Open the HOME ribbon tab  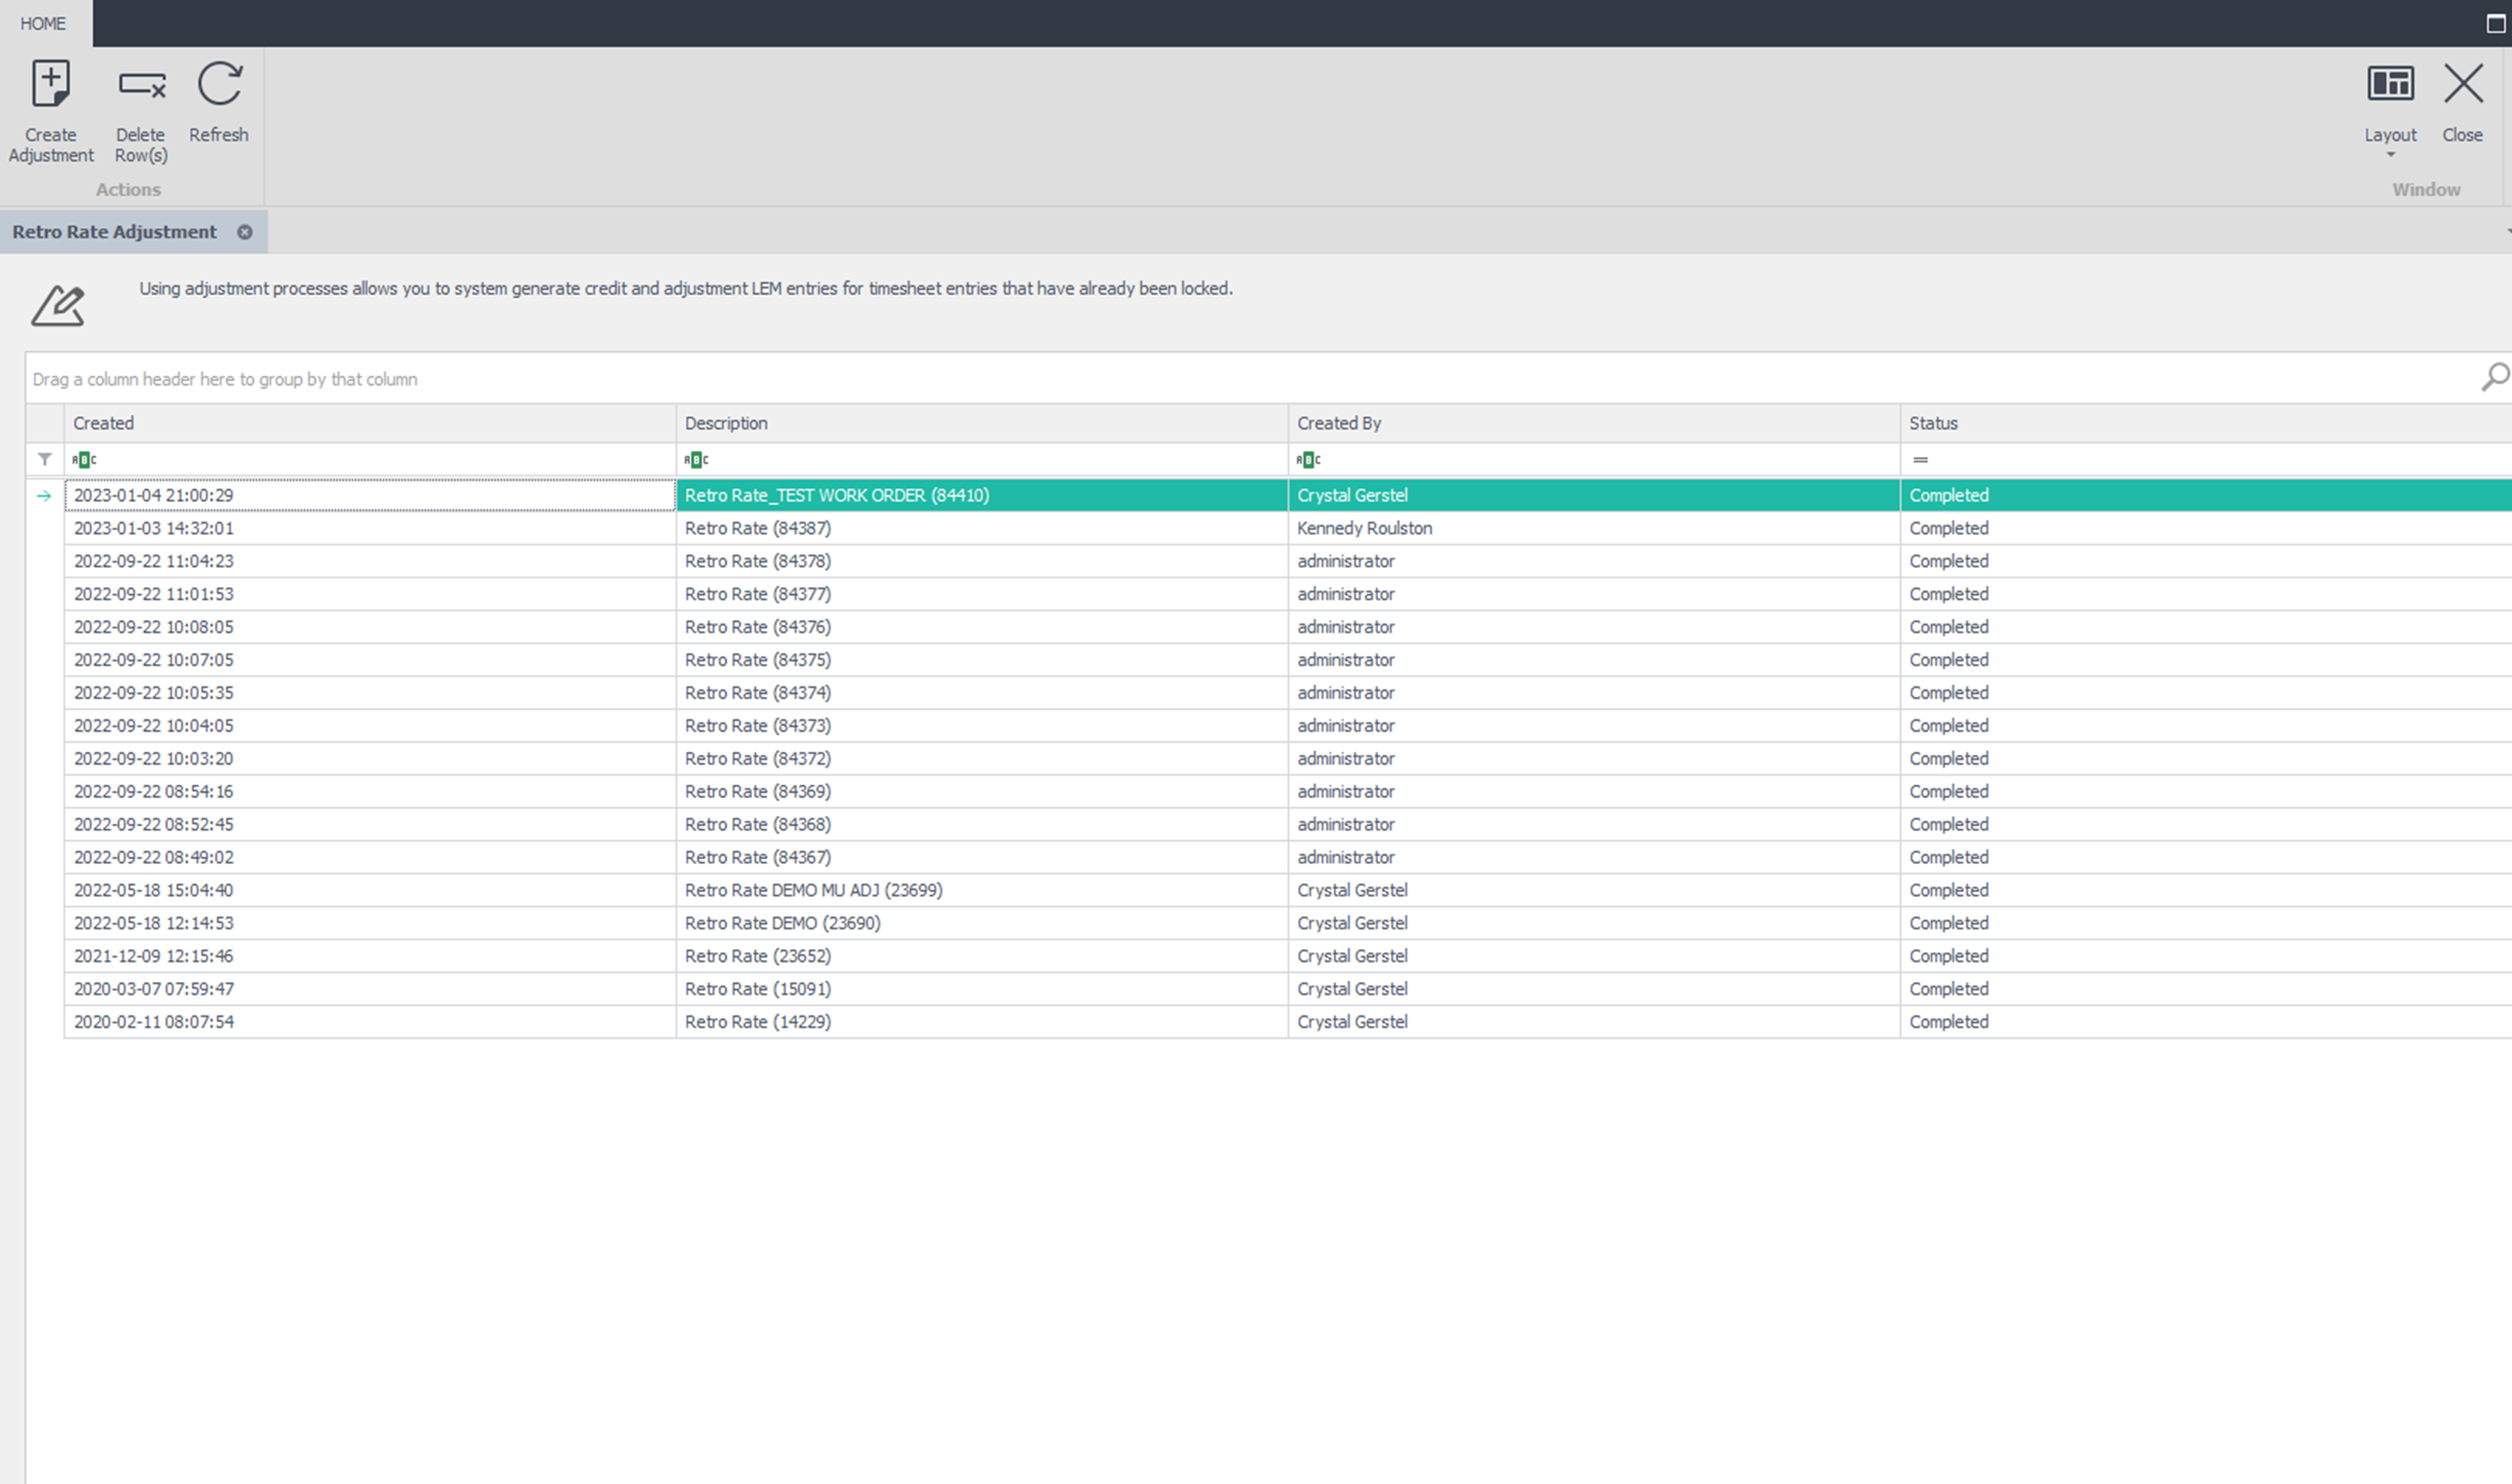(43, 23)
